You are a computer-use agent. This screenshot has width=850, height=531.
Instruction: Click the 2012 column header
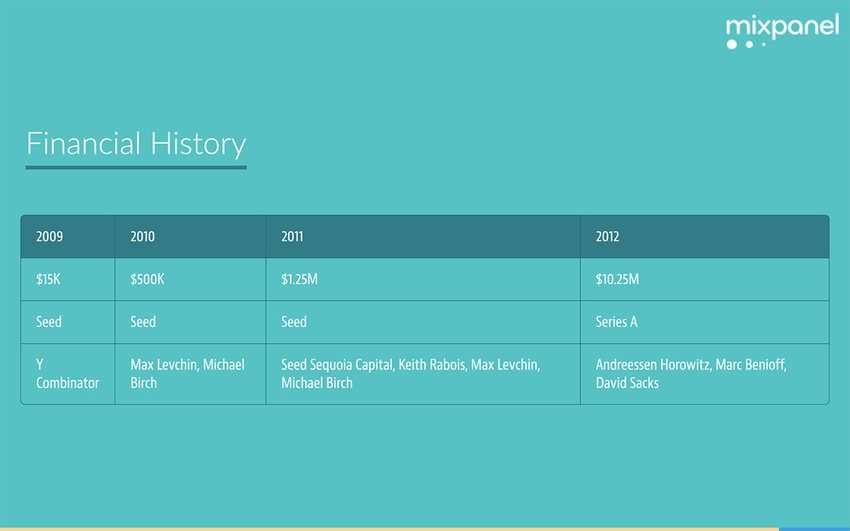[705, 237]
